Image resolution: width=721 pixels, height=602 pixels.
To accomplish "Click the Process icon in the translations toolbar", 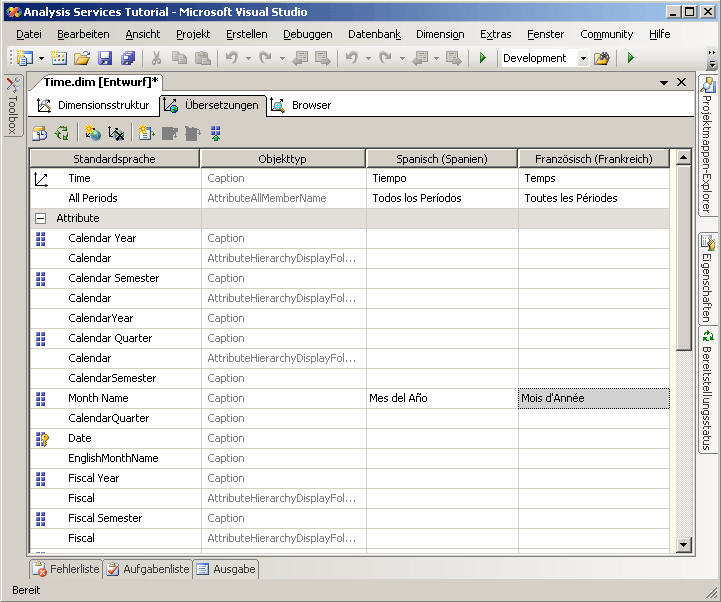I will pyautogui.click(x=40, y=133).
